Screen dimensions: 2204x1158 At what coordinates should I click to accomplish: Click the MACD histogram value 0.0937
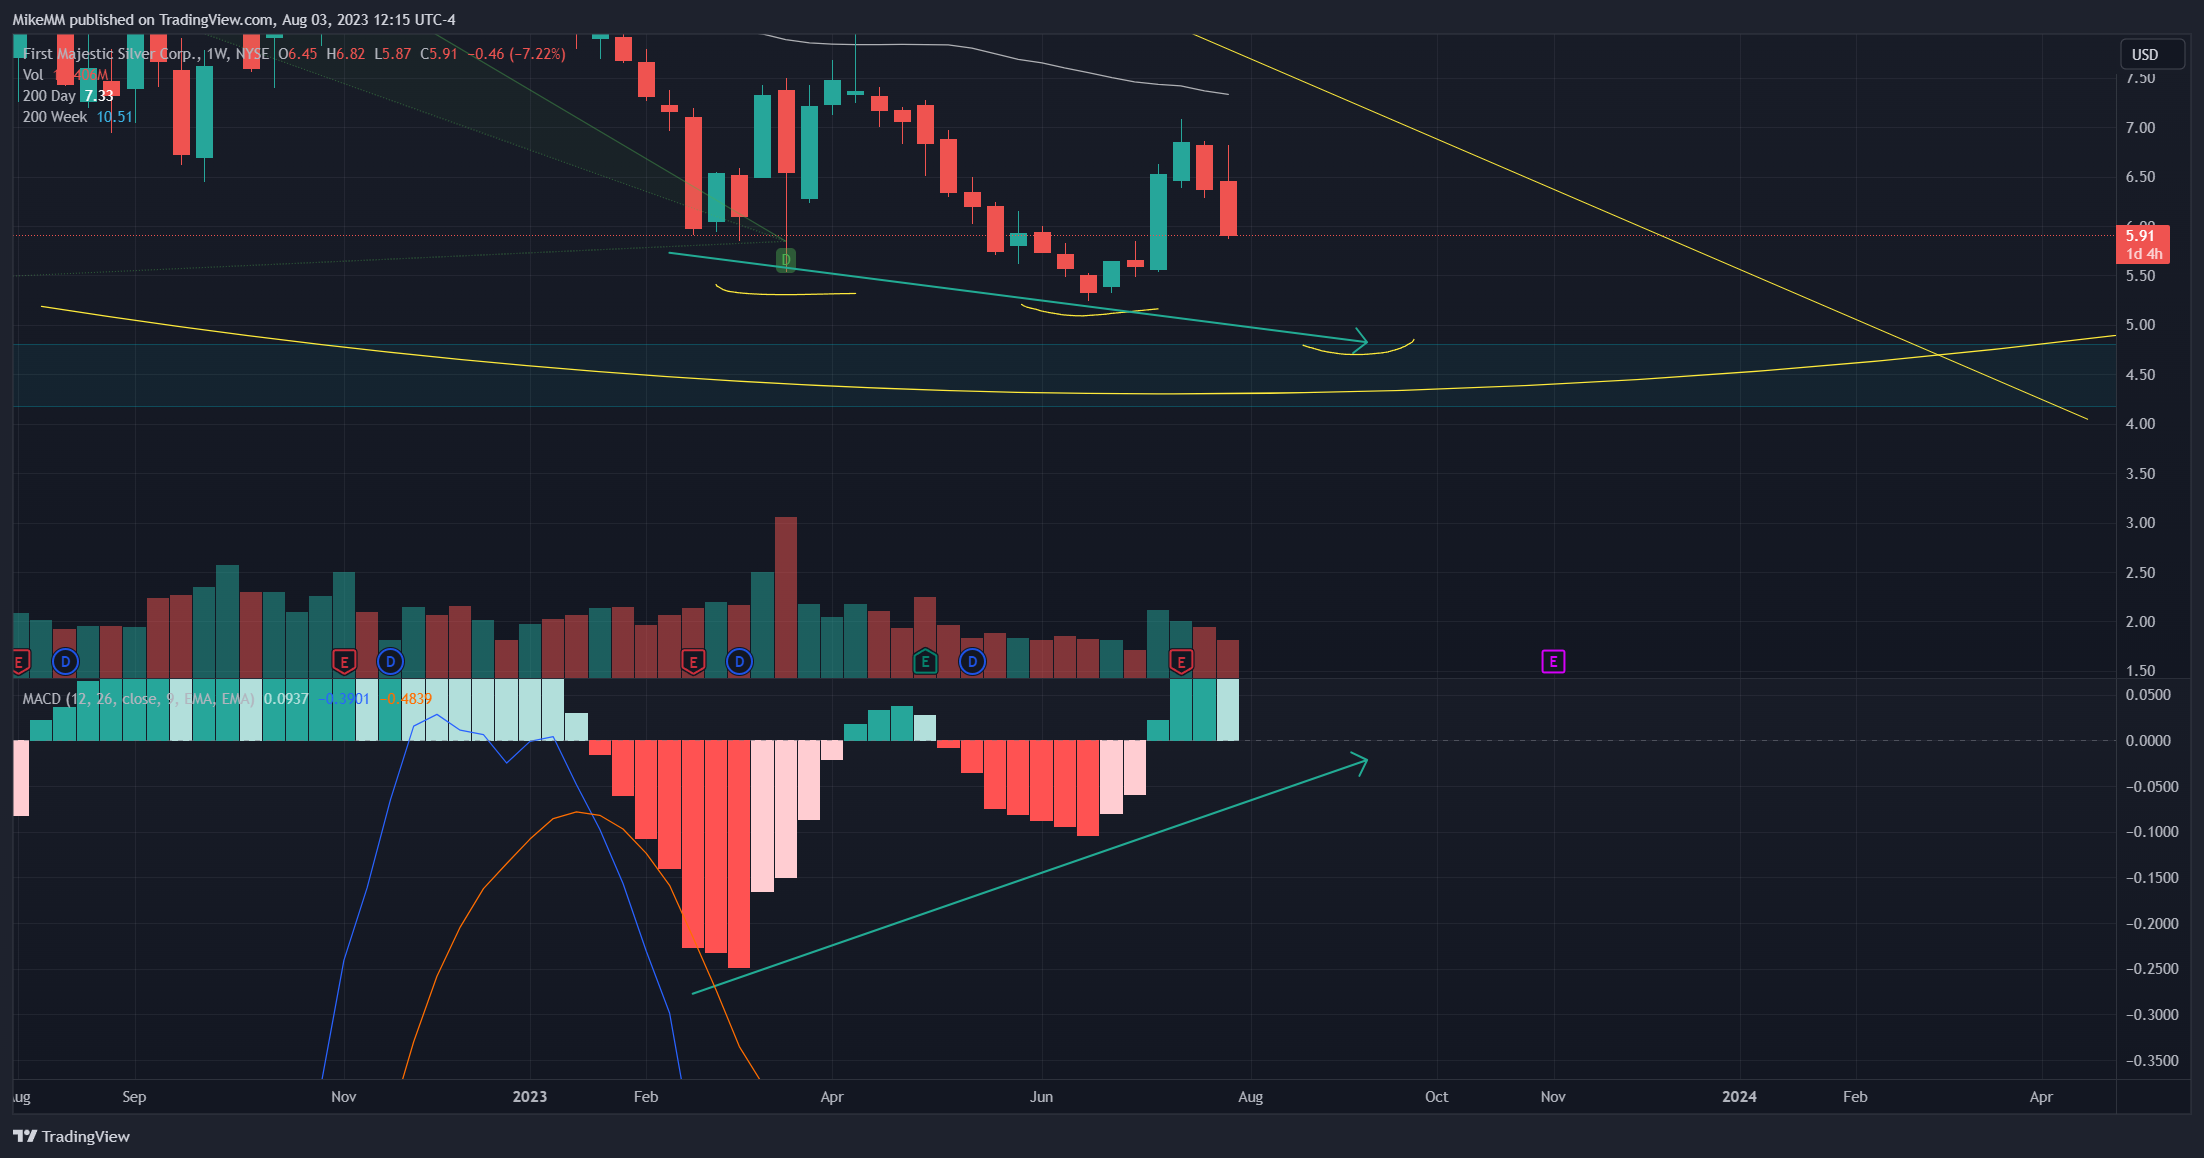(x=286, y=699)
